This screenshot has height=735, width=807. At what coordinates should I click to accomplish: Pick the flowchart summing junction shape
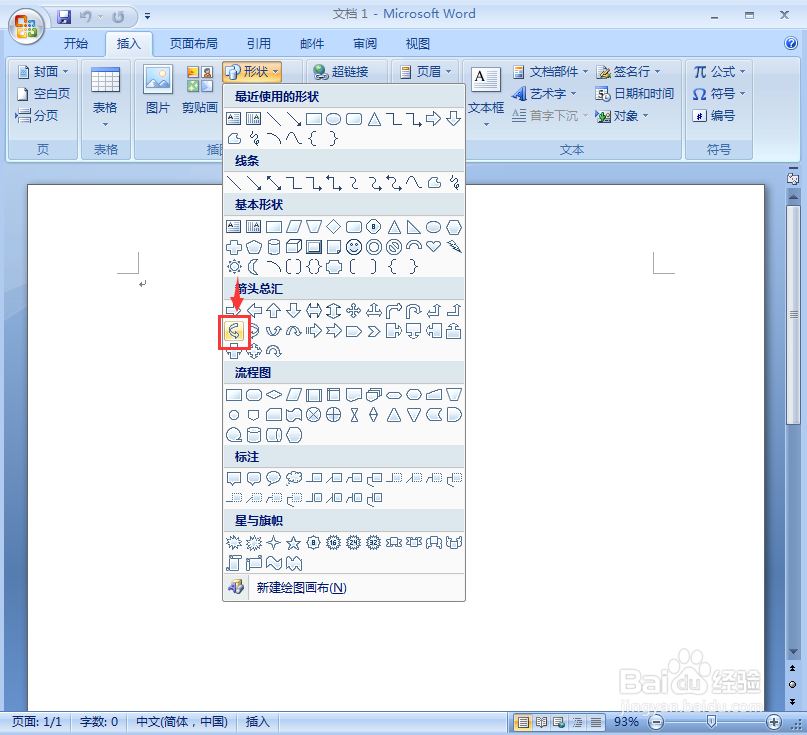[x=313, y=415]
